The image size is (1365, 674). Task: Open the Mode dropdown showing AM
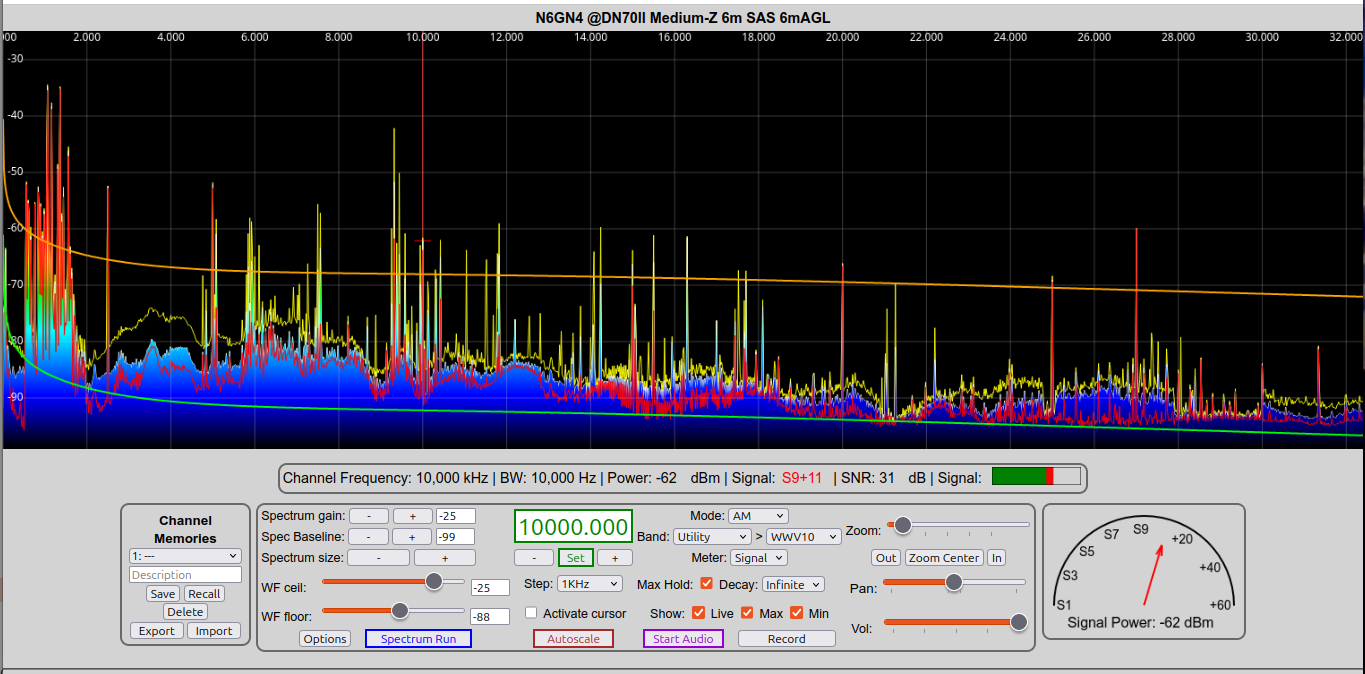tap(758, 516)
